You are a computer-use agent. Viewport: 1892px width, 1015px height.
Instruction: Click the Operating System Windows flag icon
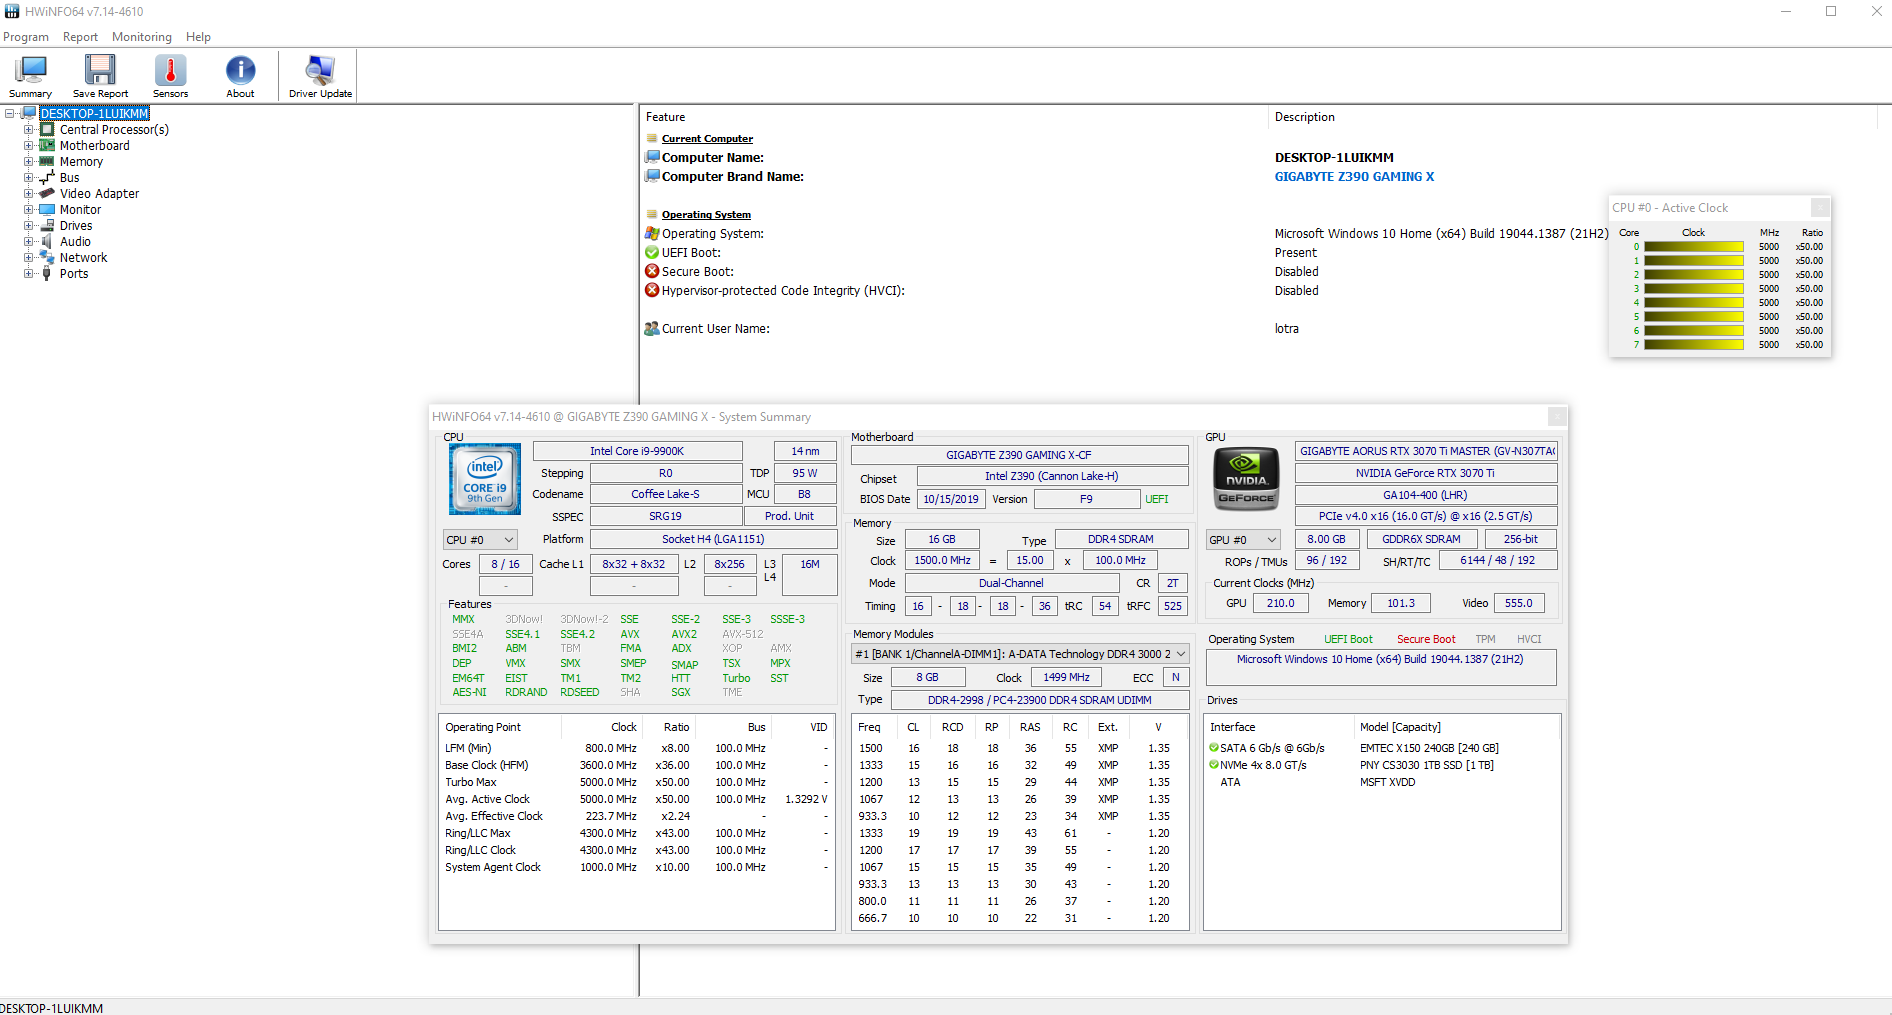tap(652, 234)
